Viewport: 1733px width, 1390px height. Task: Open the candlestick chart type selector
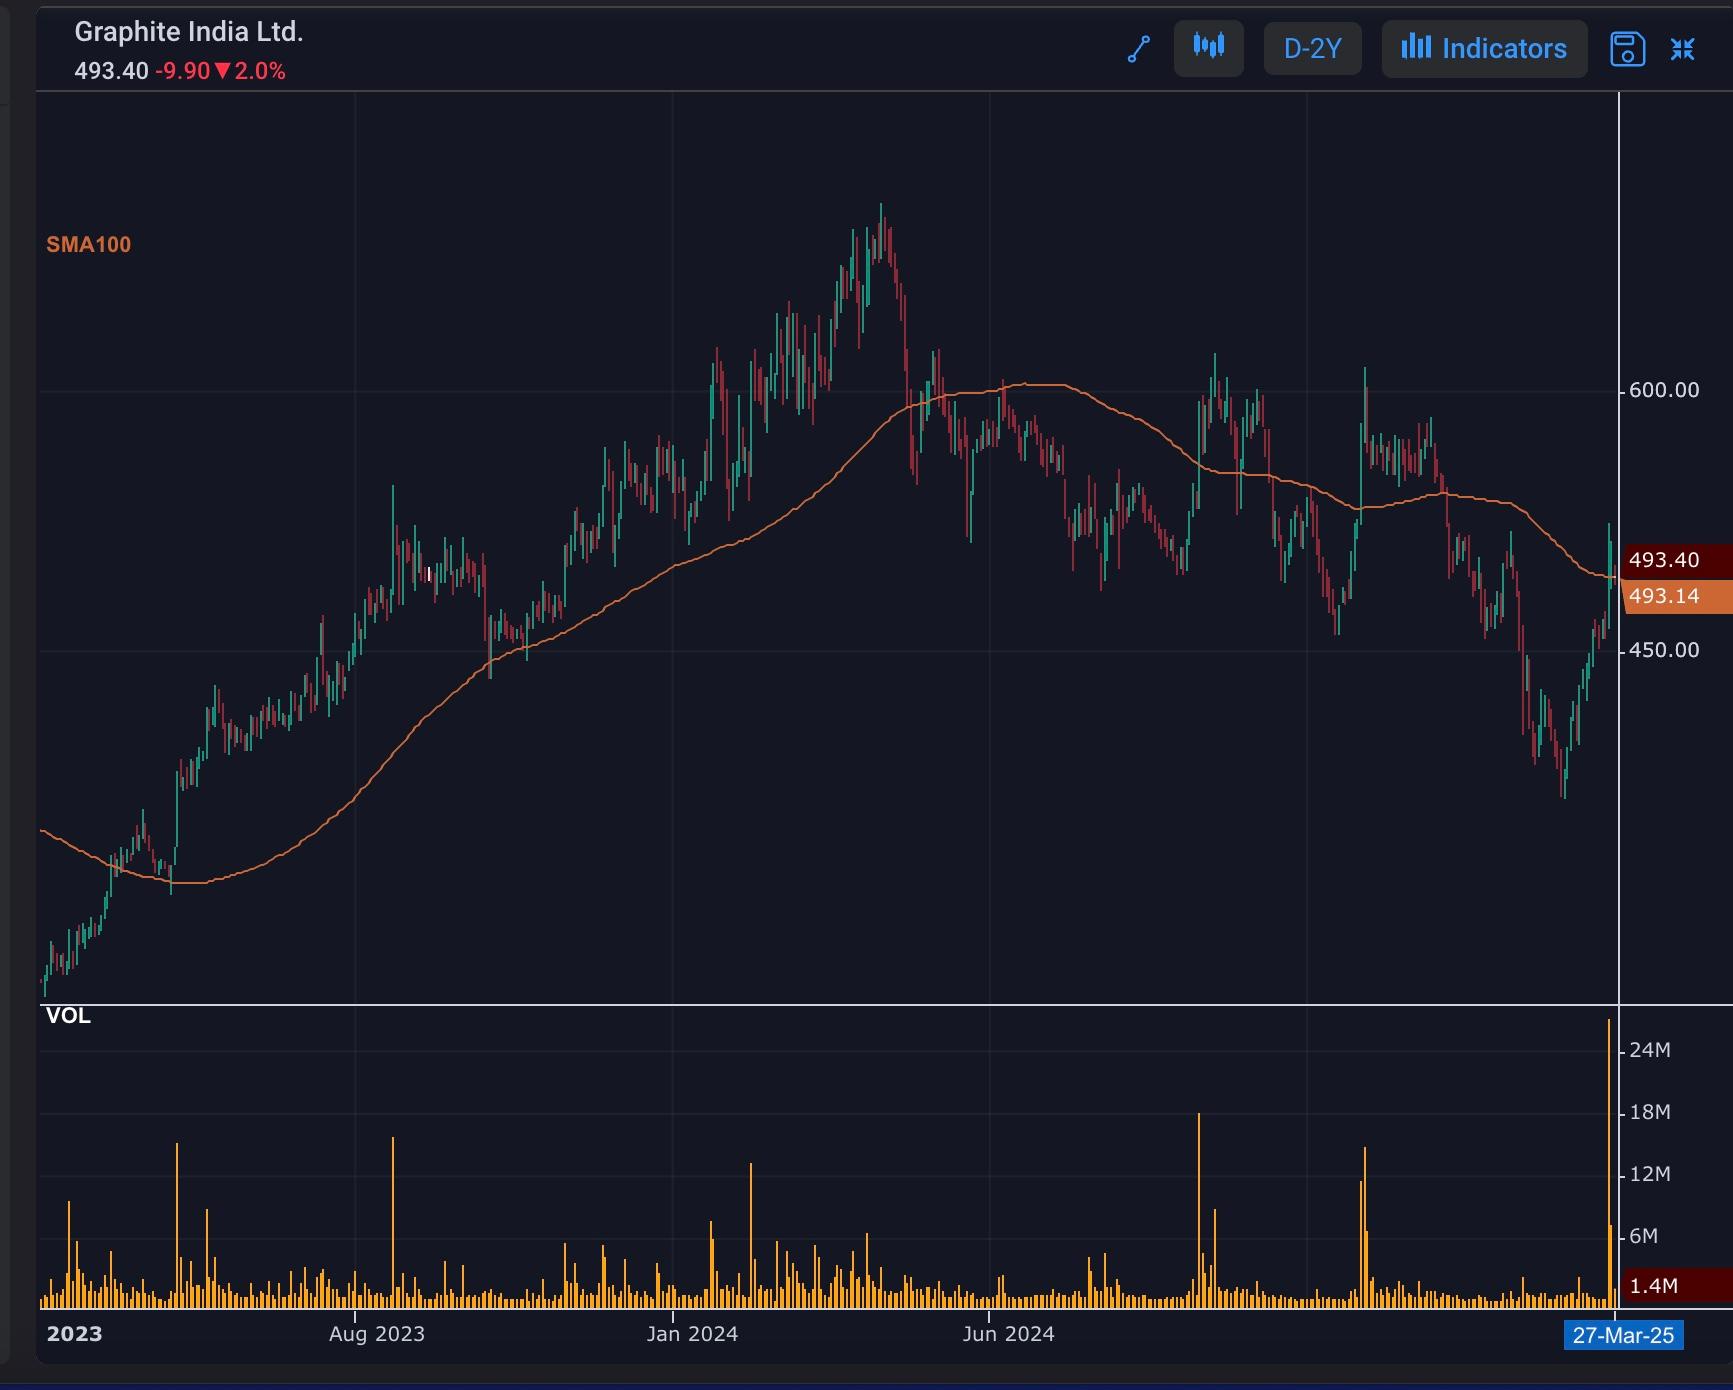click(x=1208, y=48)
